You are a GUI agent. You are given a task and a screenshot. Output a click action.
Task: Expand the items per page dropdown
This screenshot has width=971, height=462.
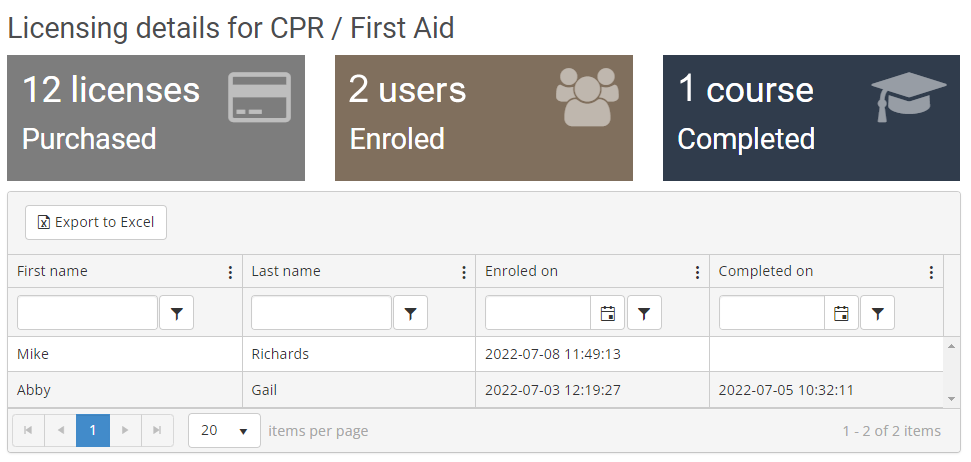[x=224, y=431]
